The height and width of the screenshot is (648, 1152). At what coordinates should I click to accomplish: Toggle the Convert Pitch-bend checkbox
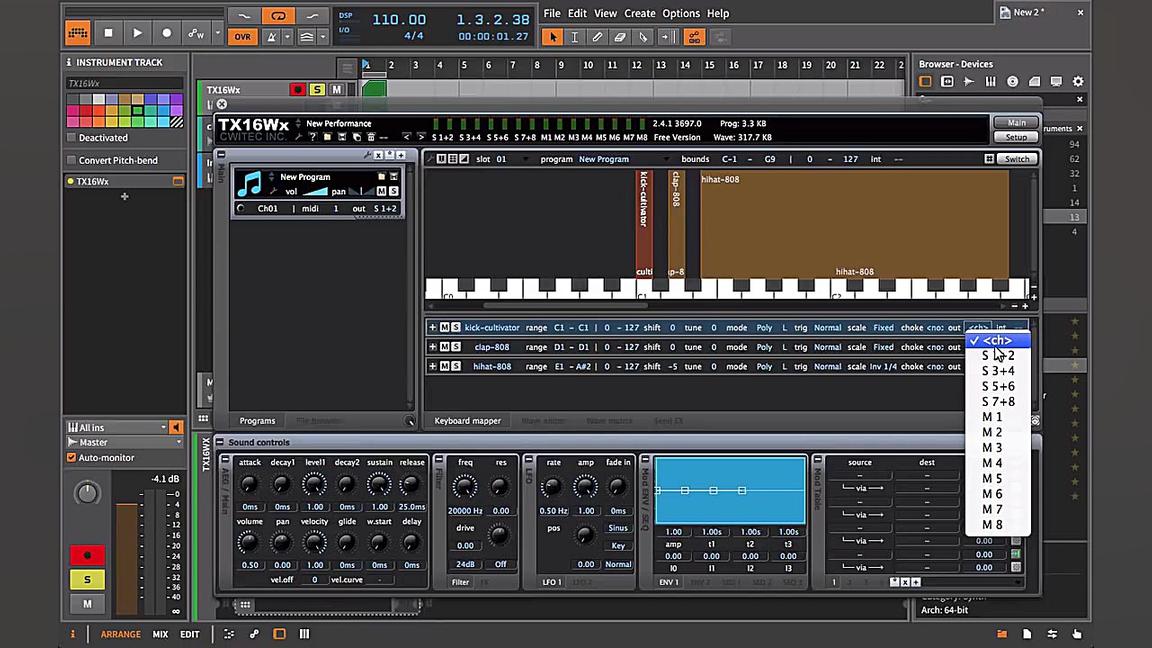pyautogui.click(x=71, y=160)
